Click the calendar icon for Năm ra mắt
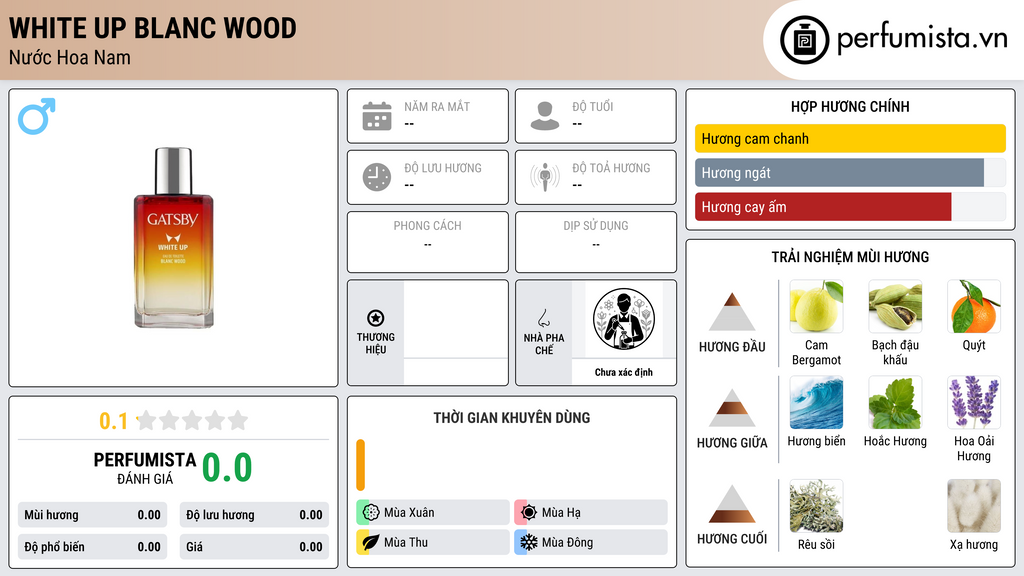Screen dimensions: 1024x576 click(377, 116)
